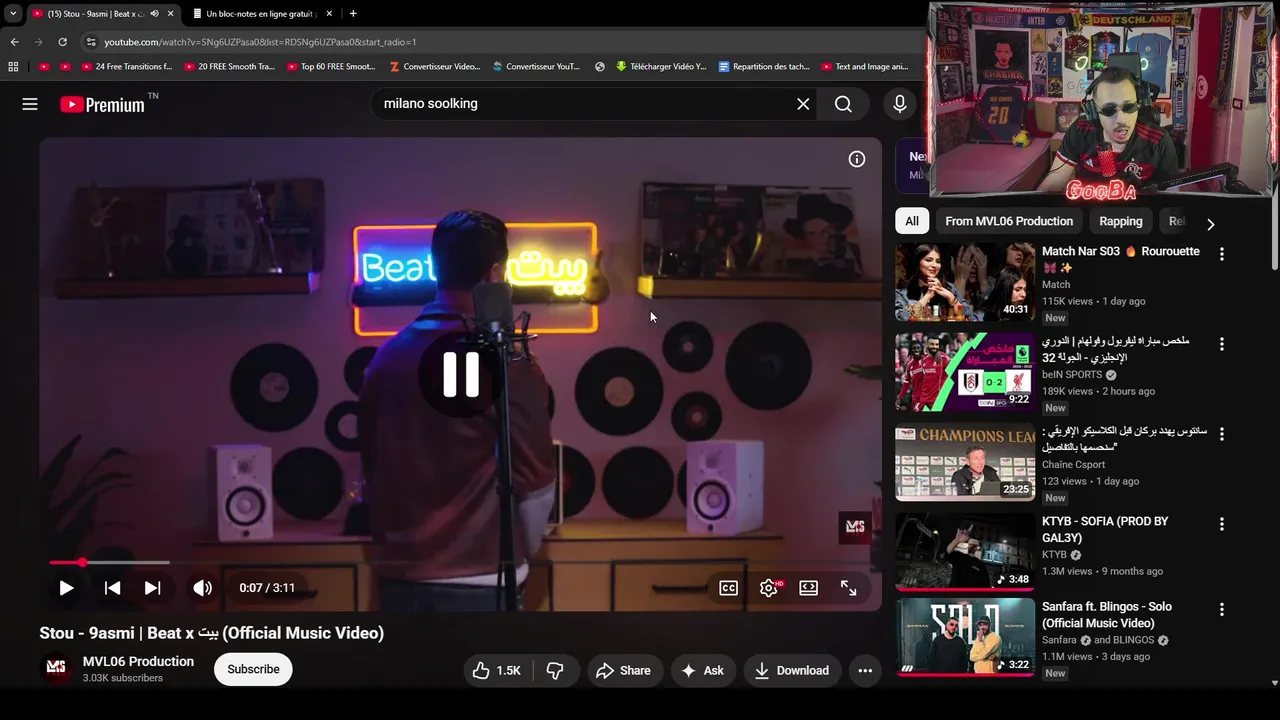The height and width of the screenshot is (720, 1280).
Task: Open Chrome apps grid in bookmarks bar
Action: click(13, 67)
